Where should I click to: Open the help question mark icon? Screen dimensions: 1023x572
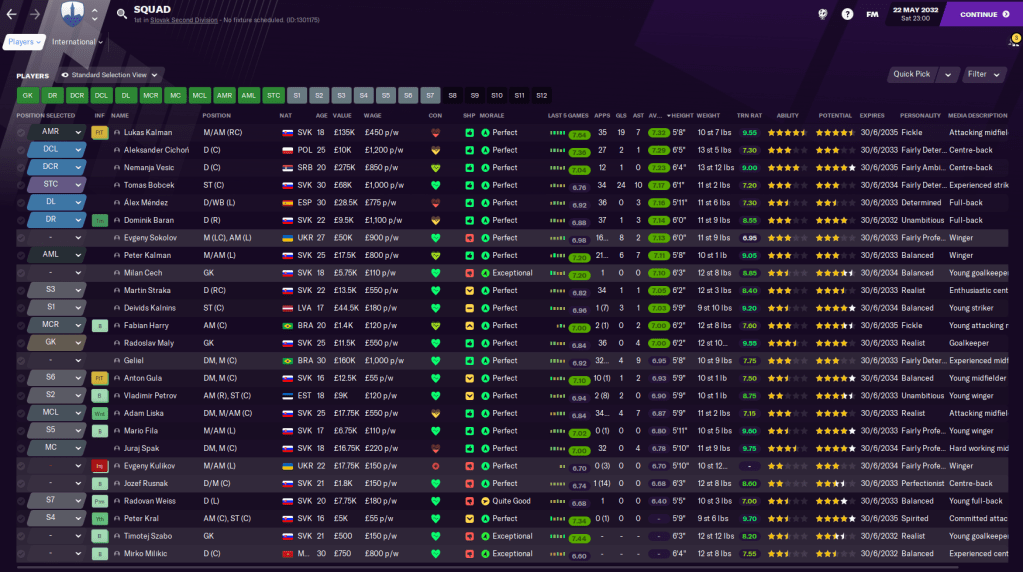[847, 14]
